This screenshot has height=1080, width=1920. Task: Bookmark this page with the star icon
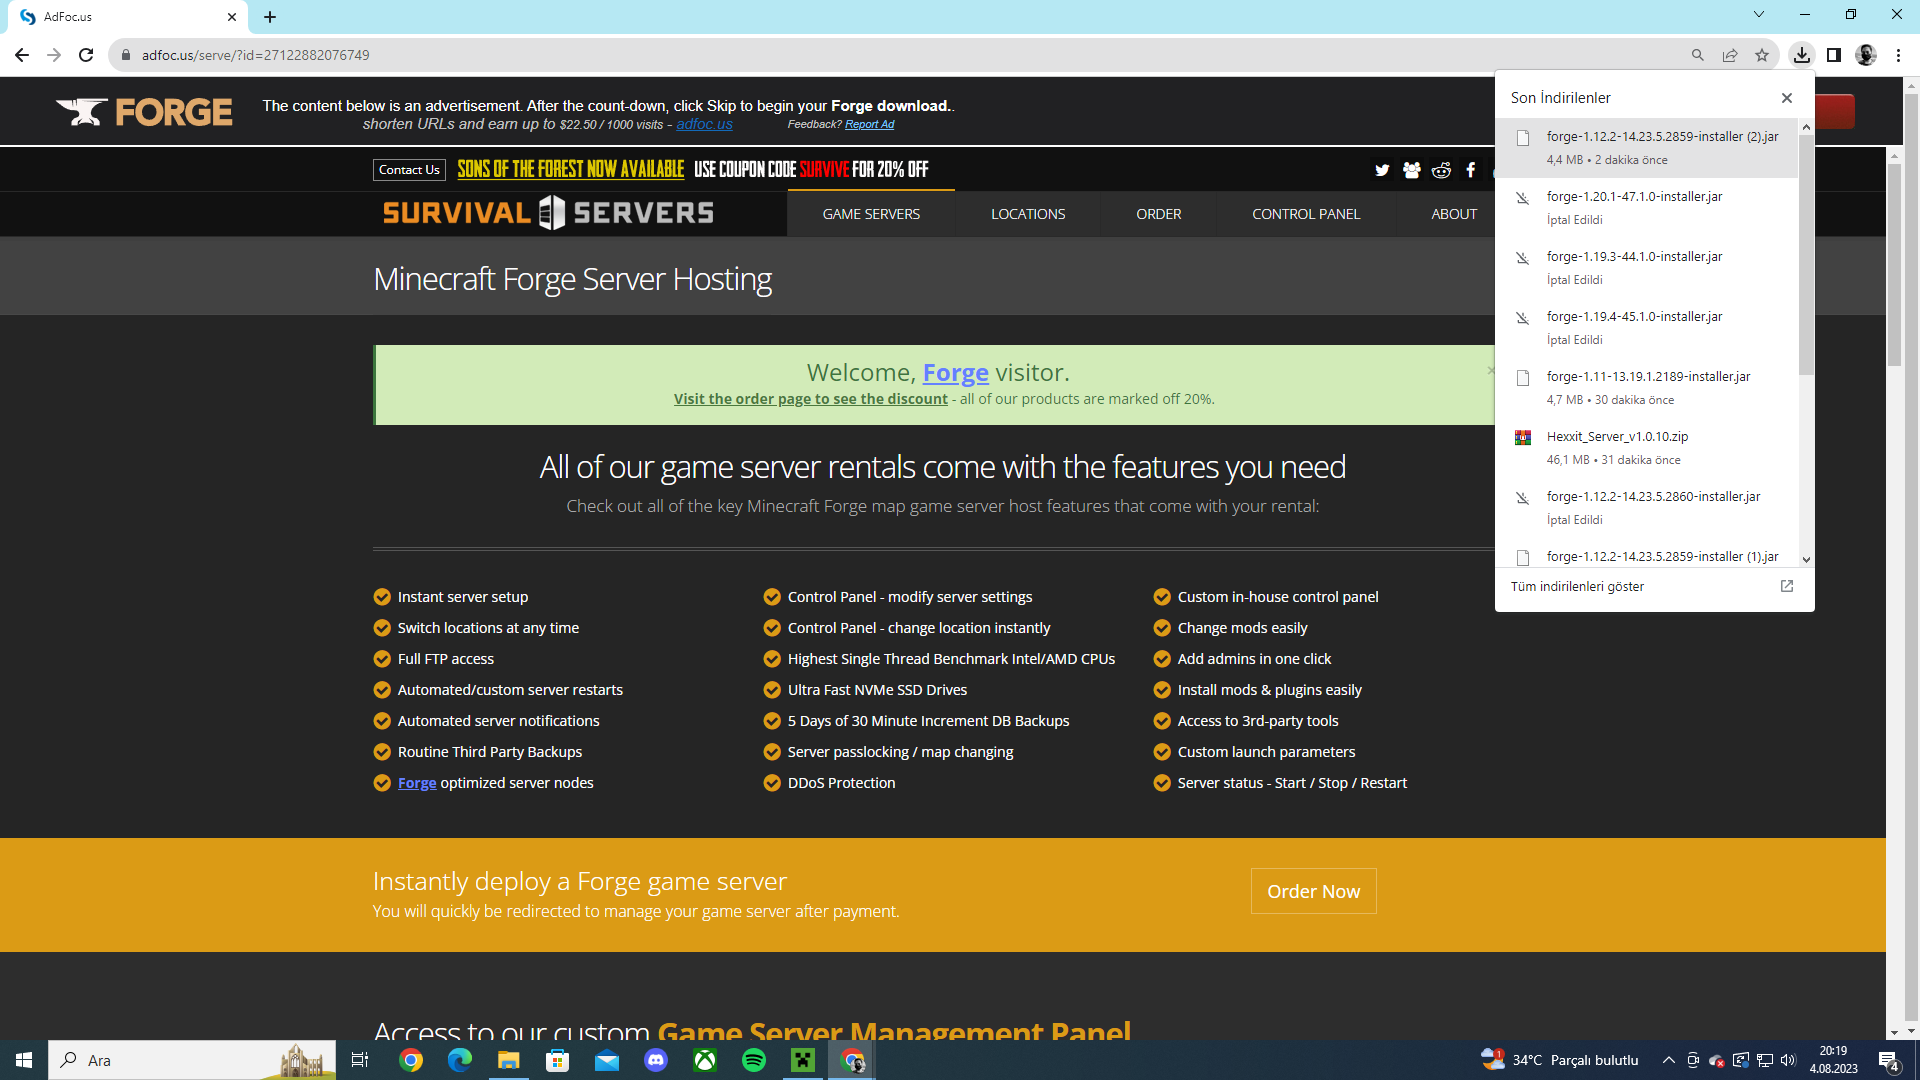pyautogui.click(x=1762, y=55)
